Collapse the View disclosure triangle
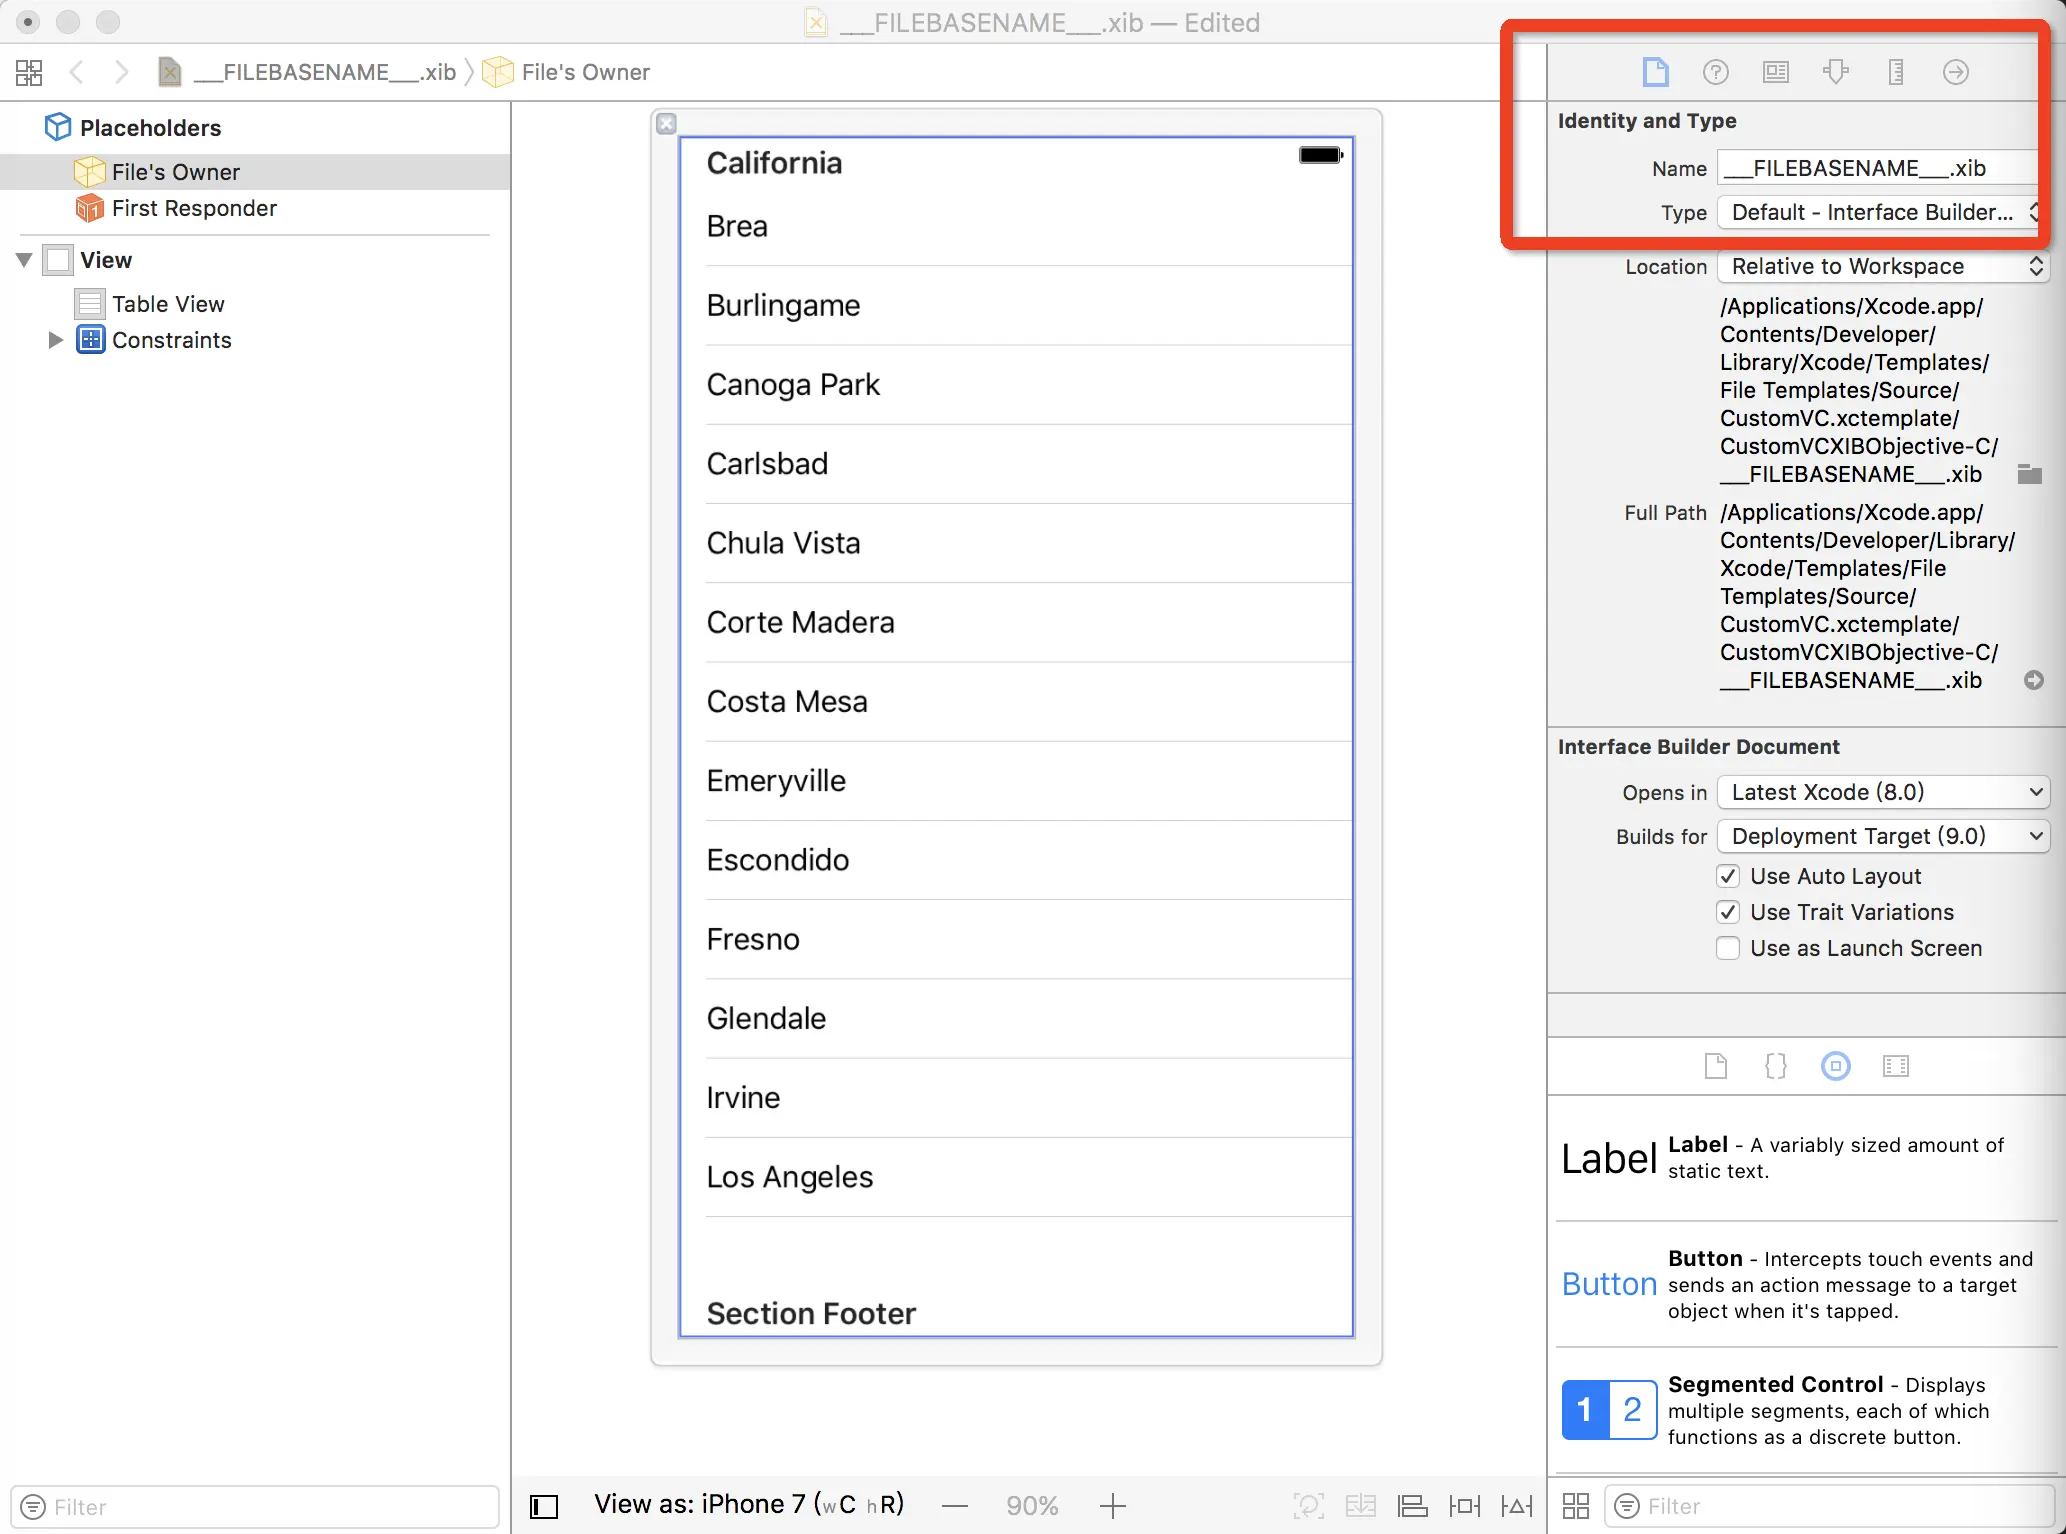The image size is (2066, 1534). (24, 260)
